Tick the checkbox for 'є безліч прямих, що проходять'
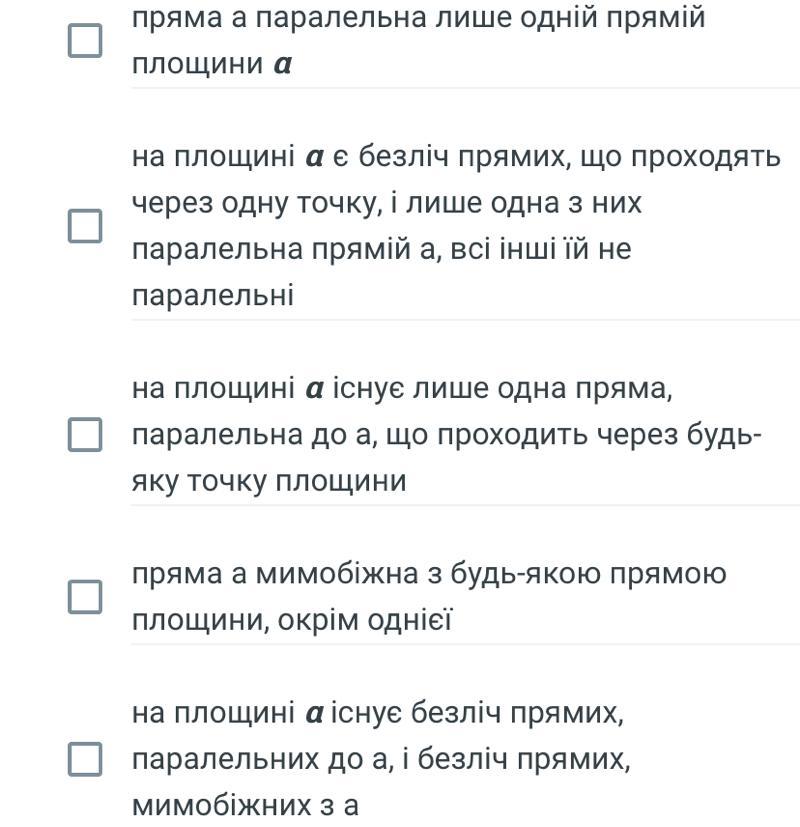The width and height of the screenshot is (800, 827). 85,226
